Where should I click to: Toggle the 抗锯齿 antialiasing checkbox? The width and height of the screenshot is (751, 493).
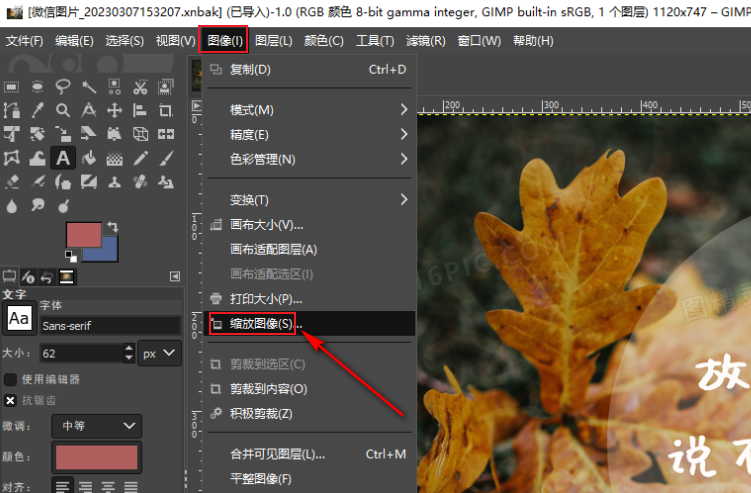click(10, 400)
